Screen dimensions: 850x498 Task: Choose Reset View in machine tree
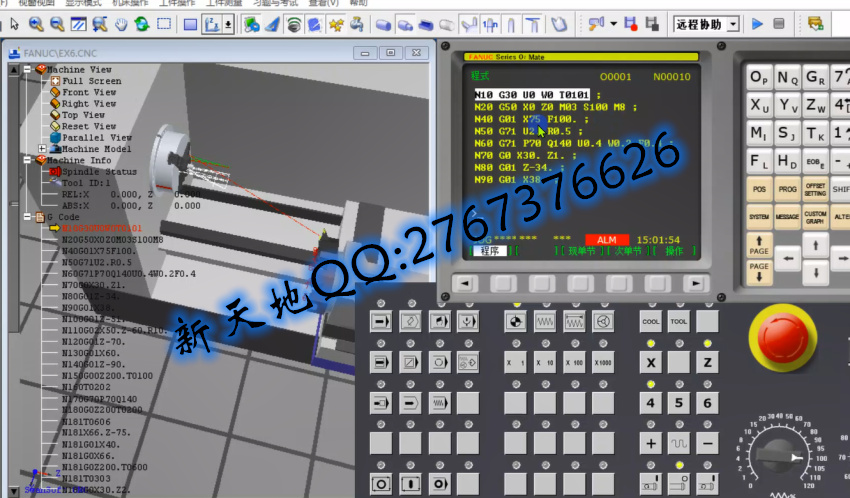pos(89,126)
